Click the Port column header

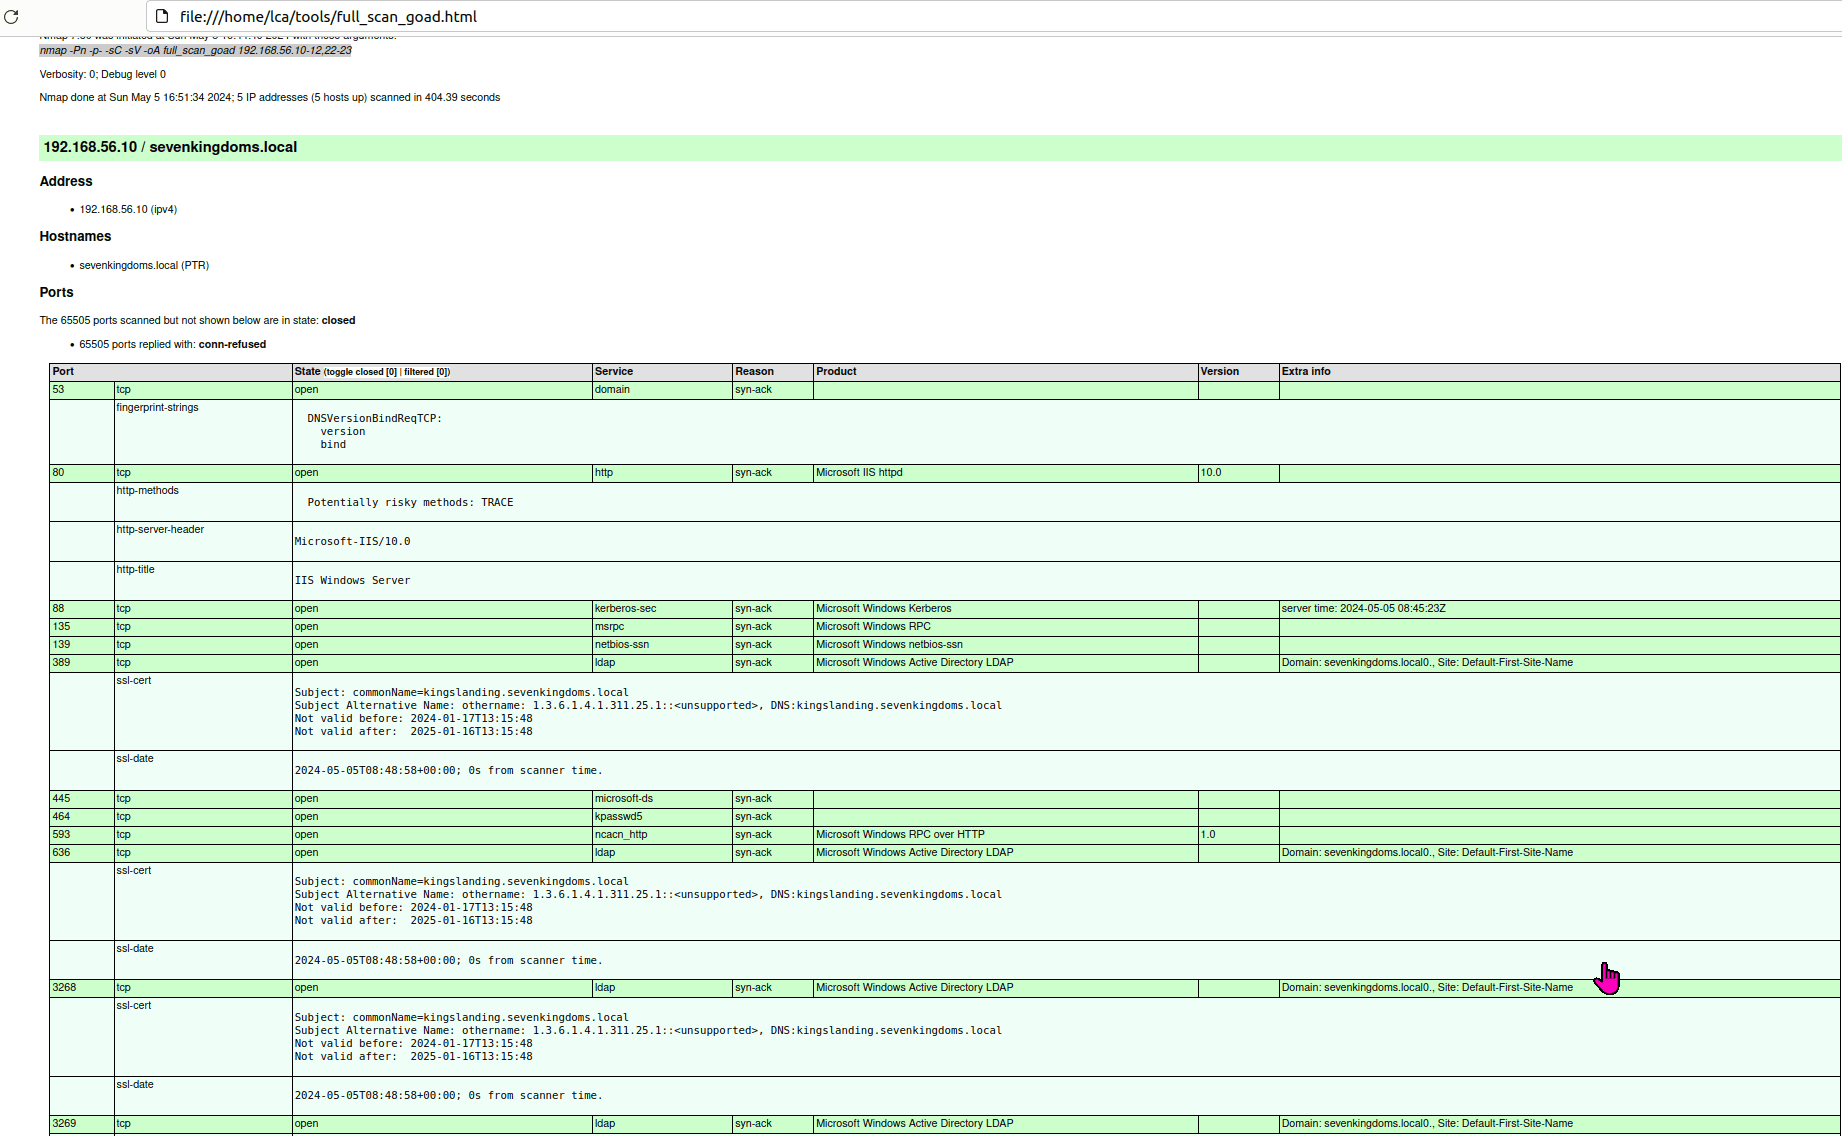tap(170, 372)
